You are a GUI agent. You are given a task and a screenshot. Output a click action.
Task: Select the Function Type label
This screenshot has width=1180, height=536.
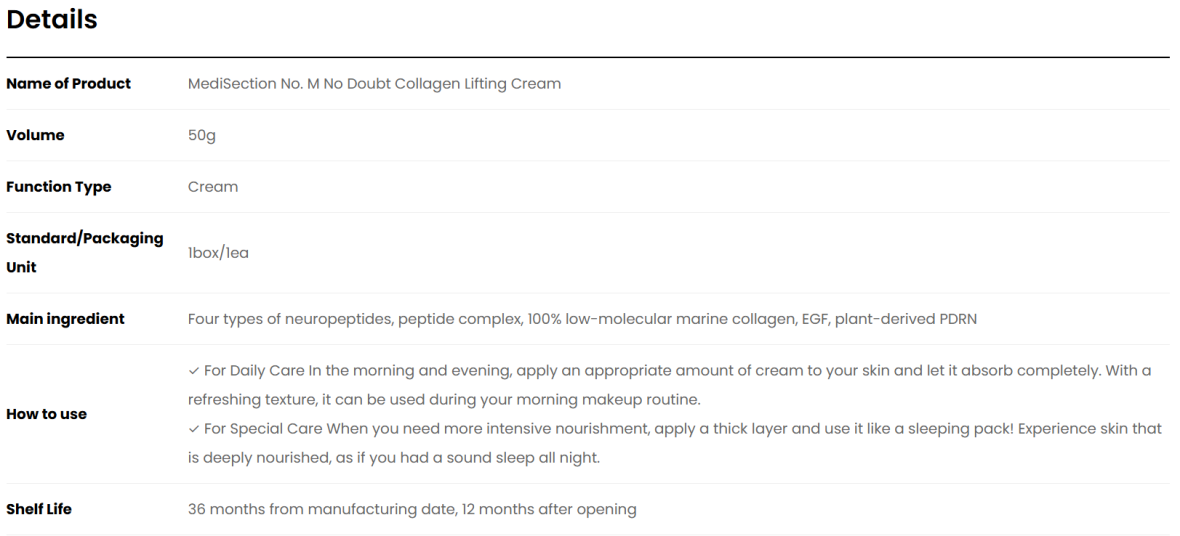59,187
